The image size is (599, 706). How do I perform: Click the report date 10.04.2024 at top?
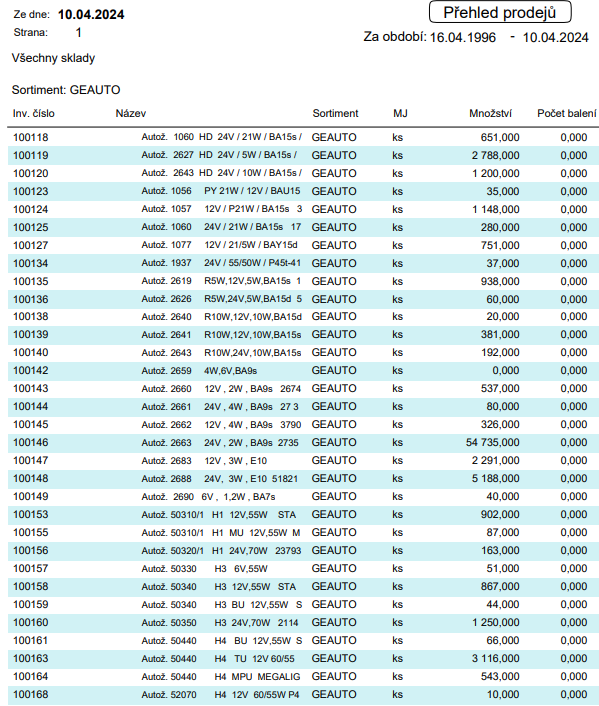point(91,14)
